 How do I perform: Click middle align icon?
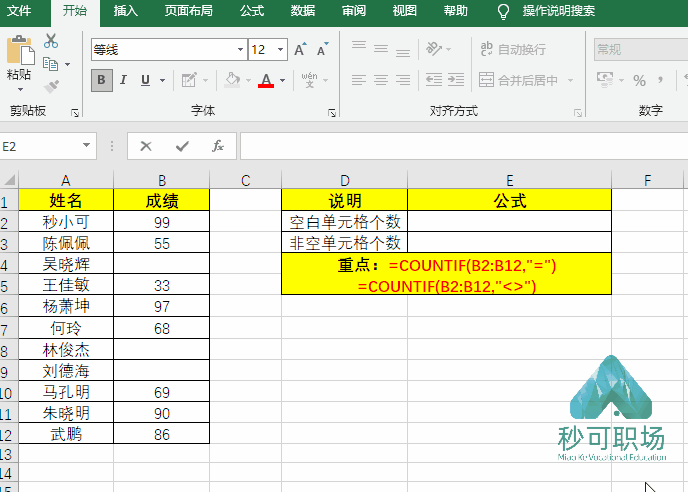381,49
